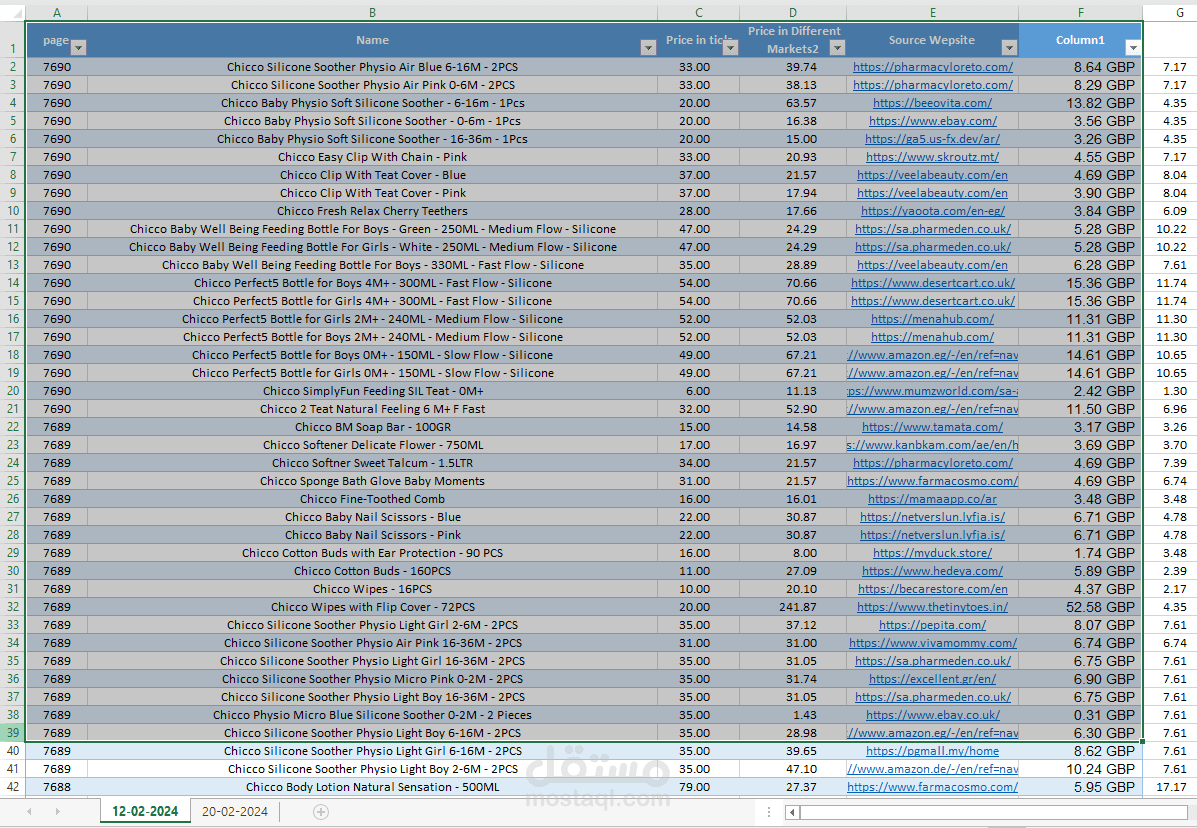1197x828 pixels.
Task: Select the 6.00 price cell in row 20
Action: [699, 391]
